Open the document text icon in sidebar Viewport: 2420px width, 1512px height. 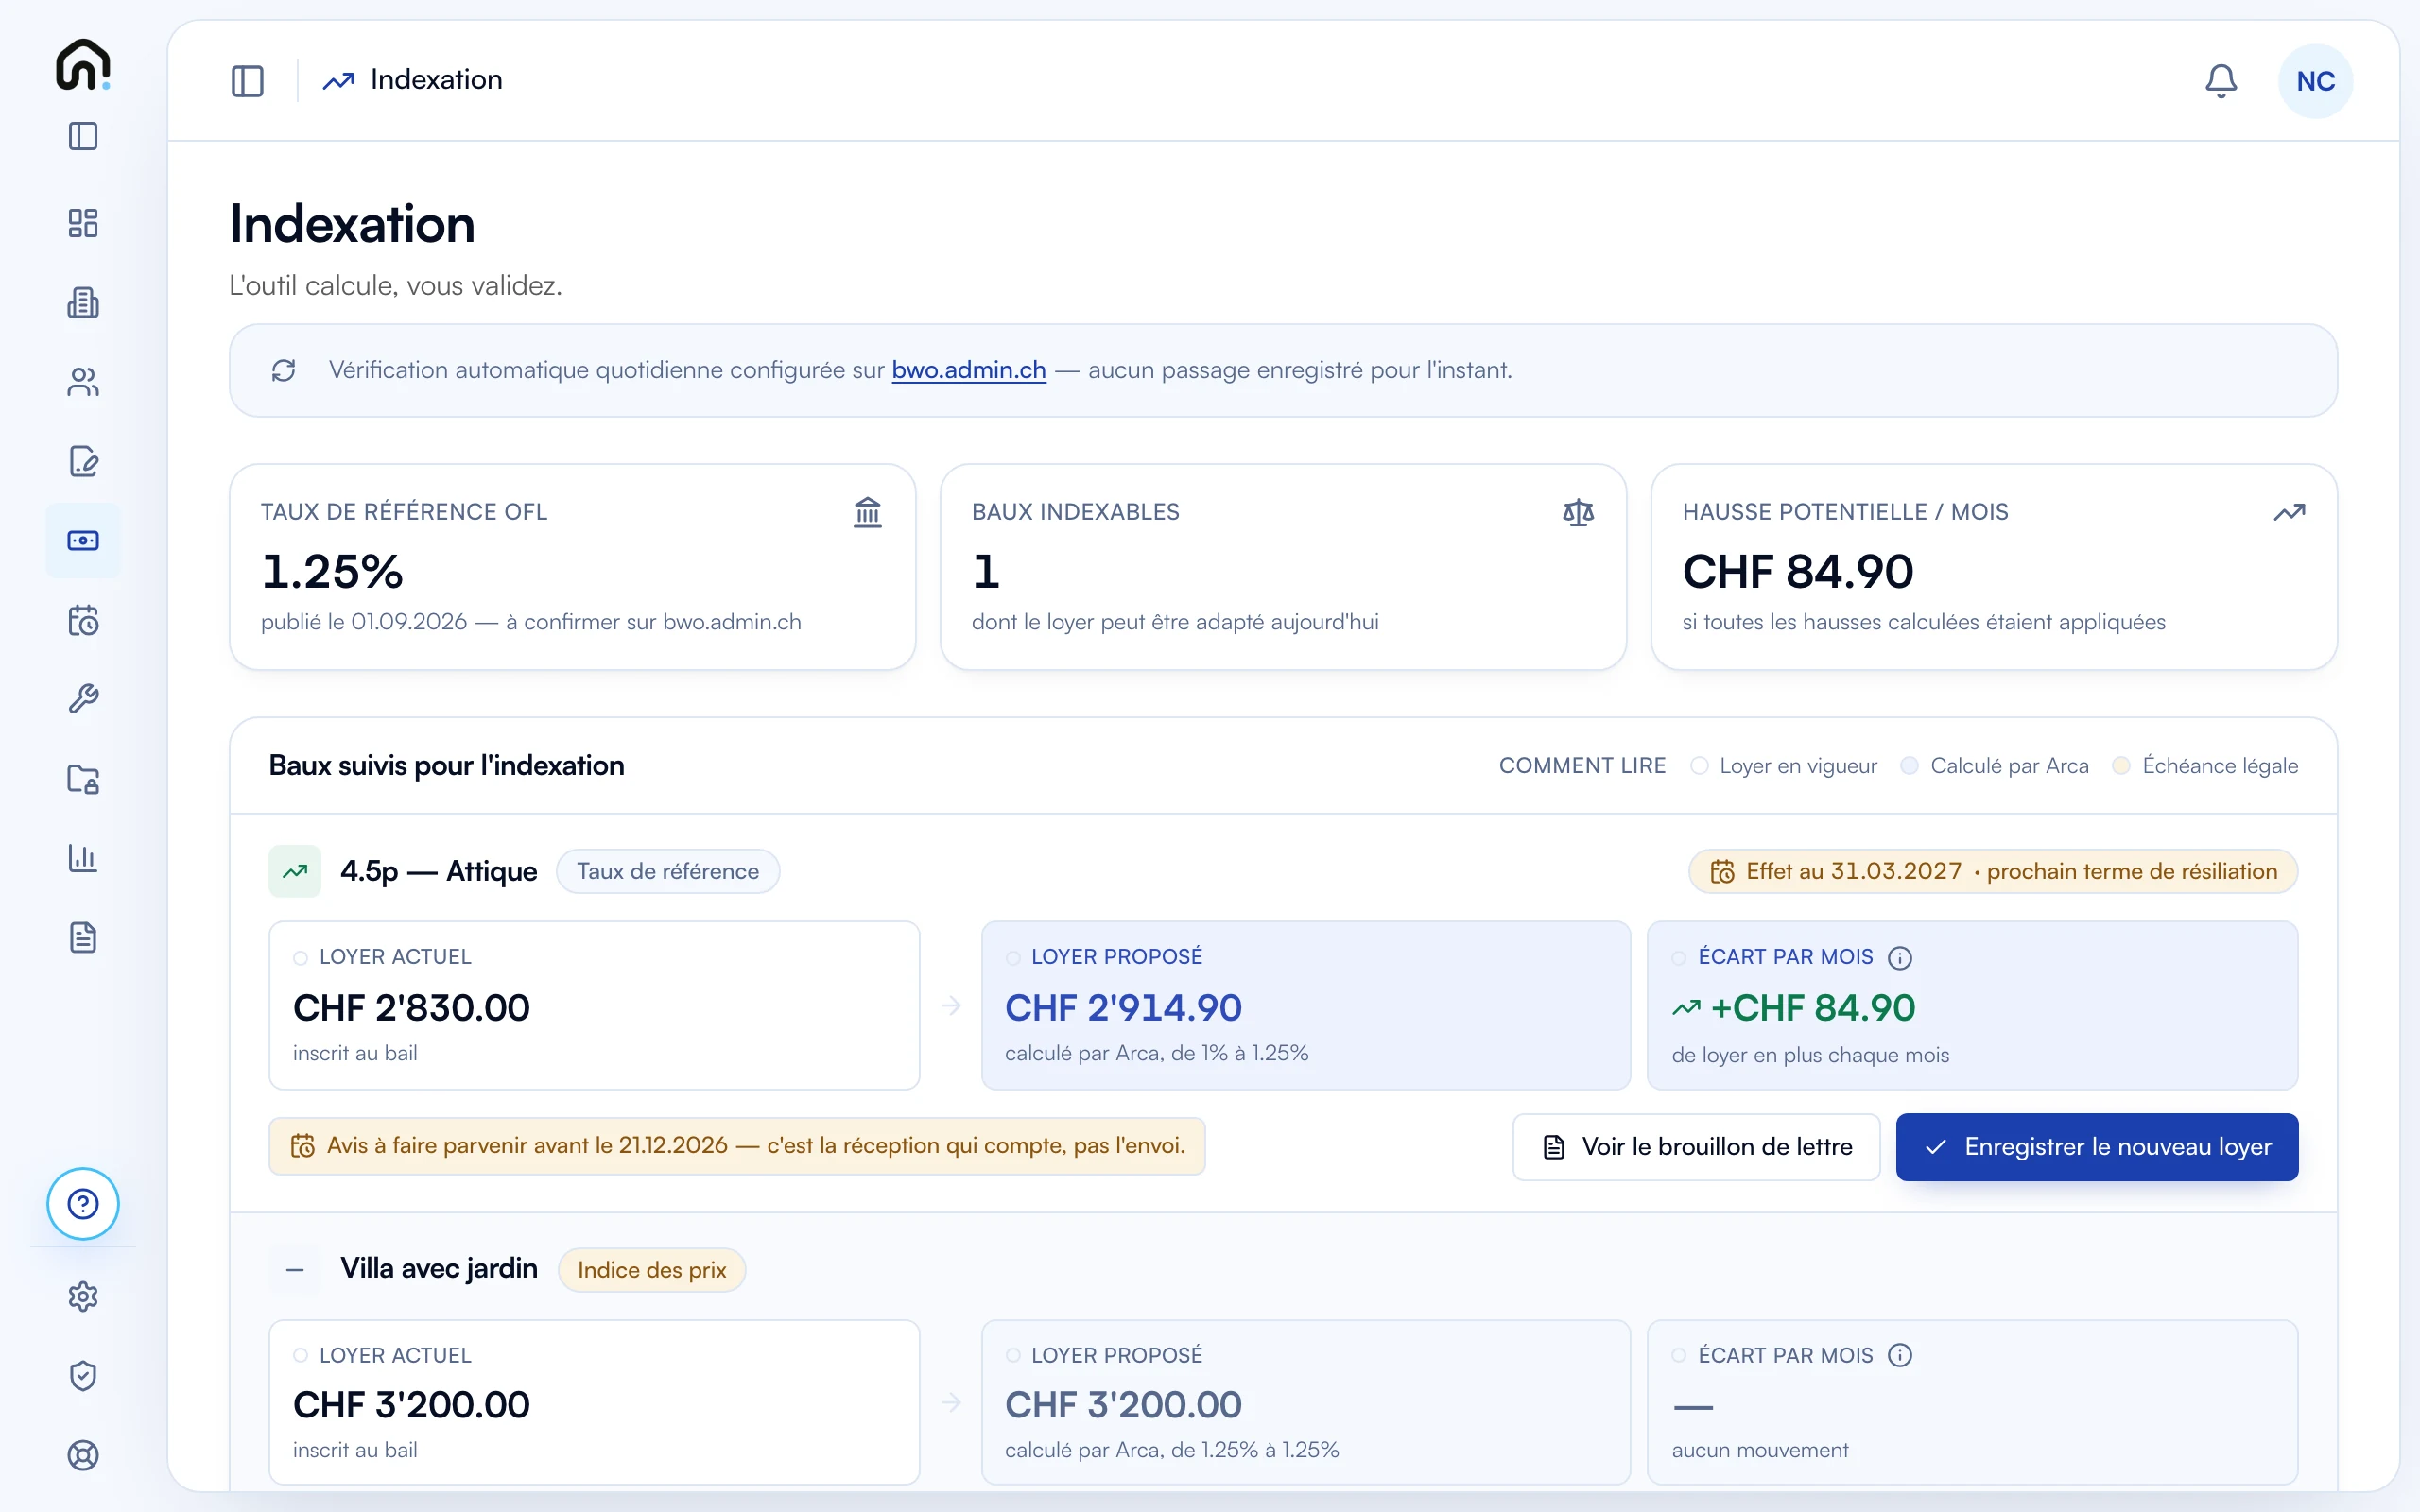click(x=83, y=938)
